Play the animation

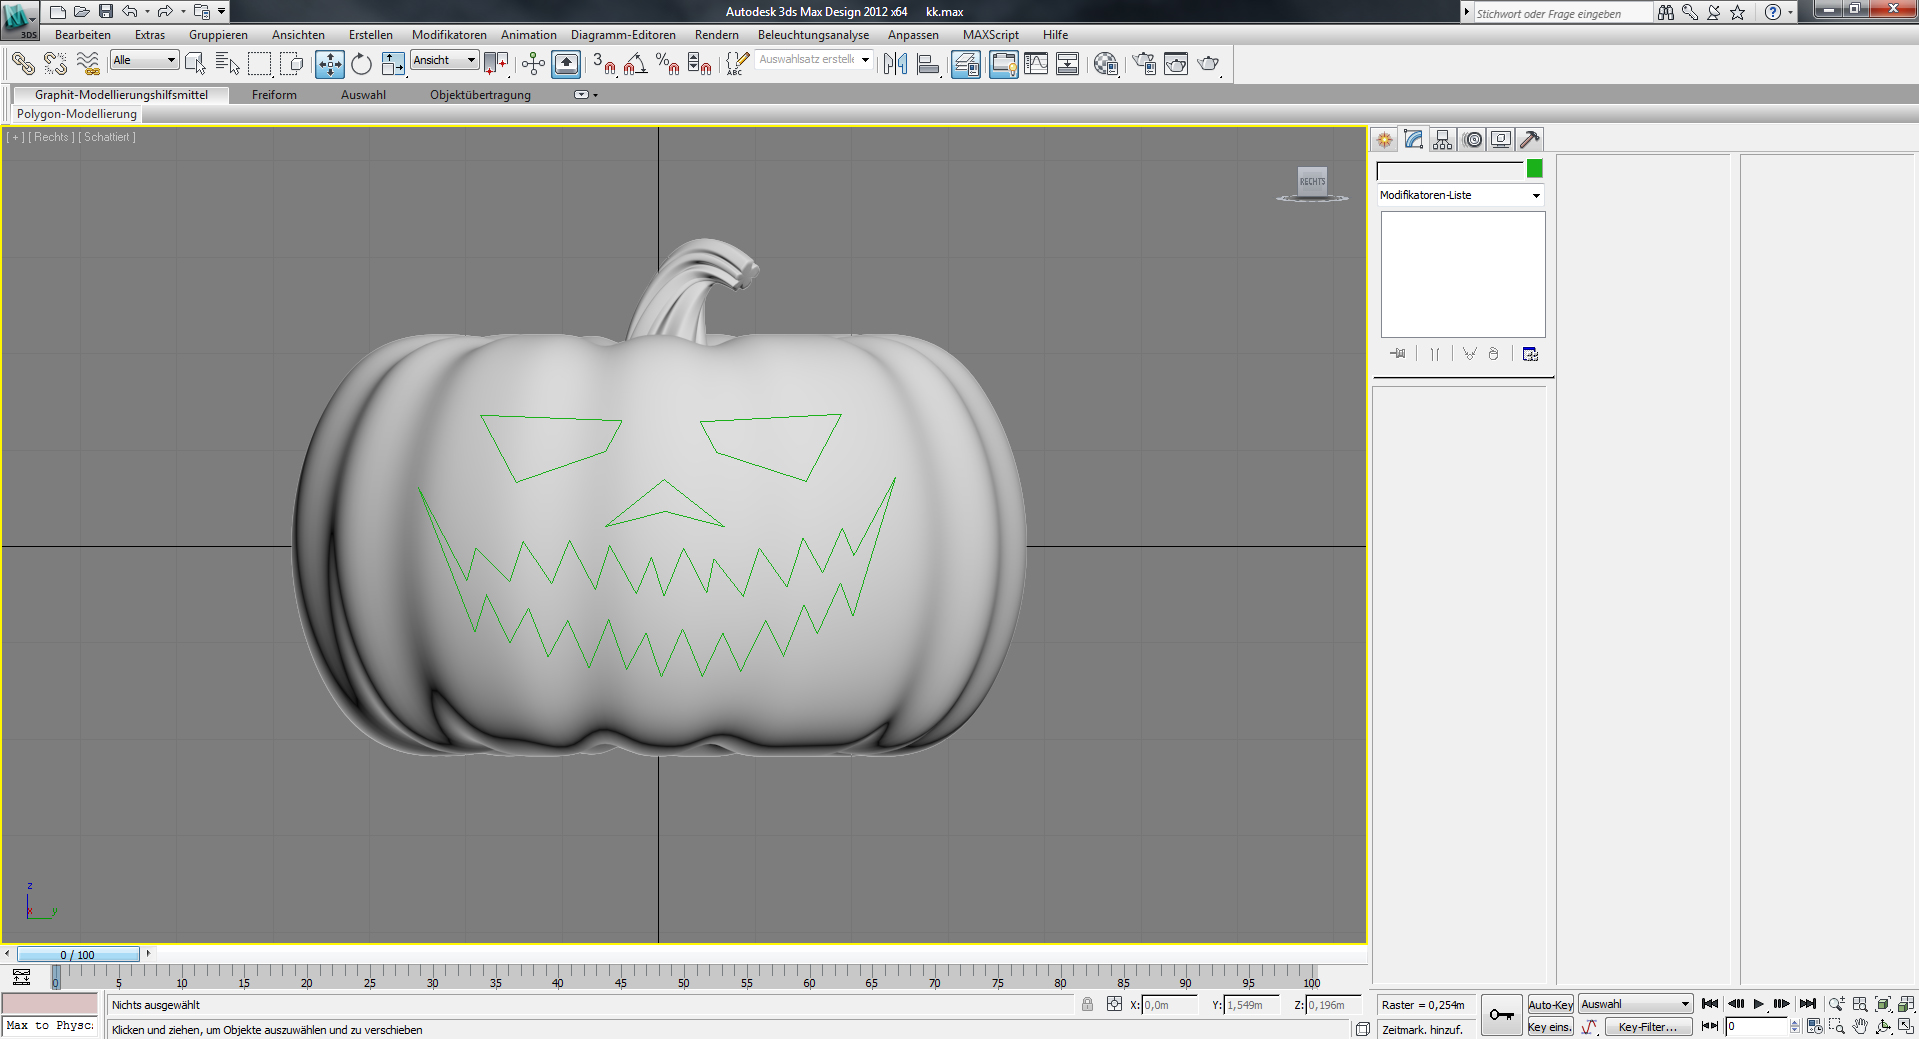pos(1758,1004)
